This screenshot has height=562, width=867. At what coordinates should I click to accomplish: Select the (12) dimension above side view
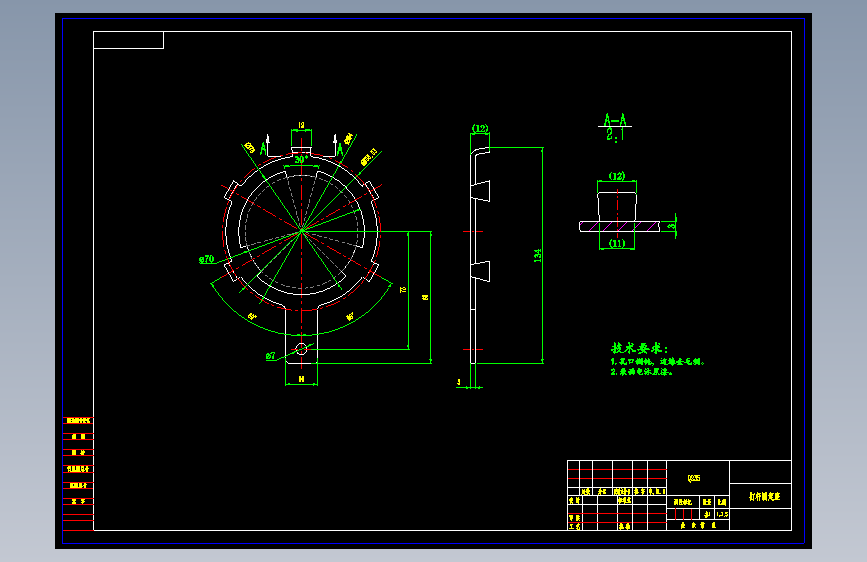(480, 128)
